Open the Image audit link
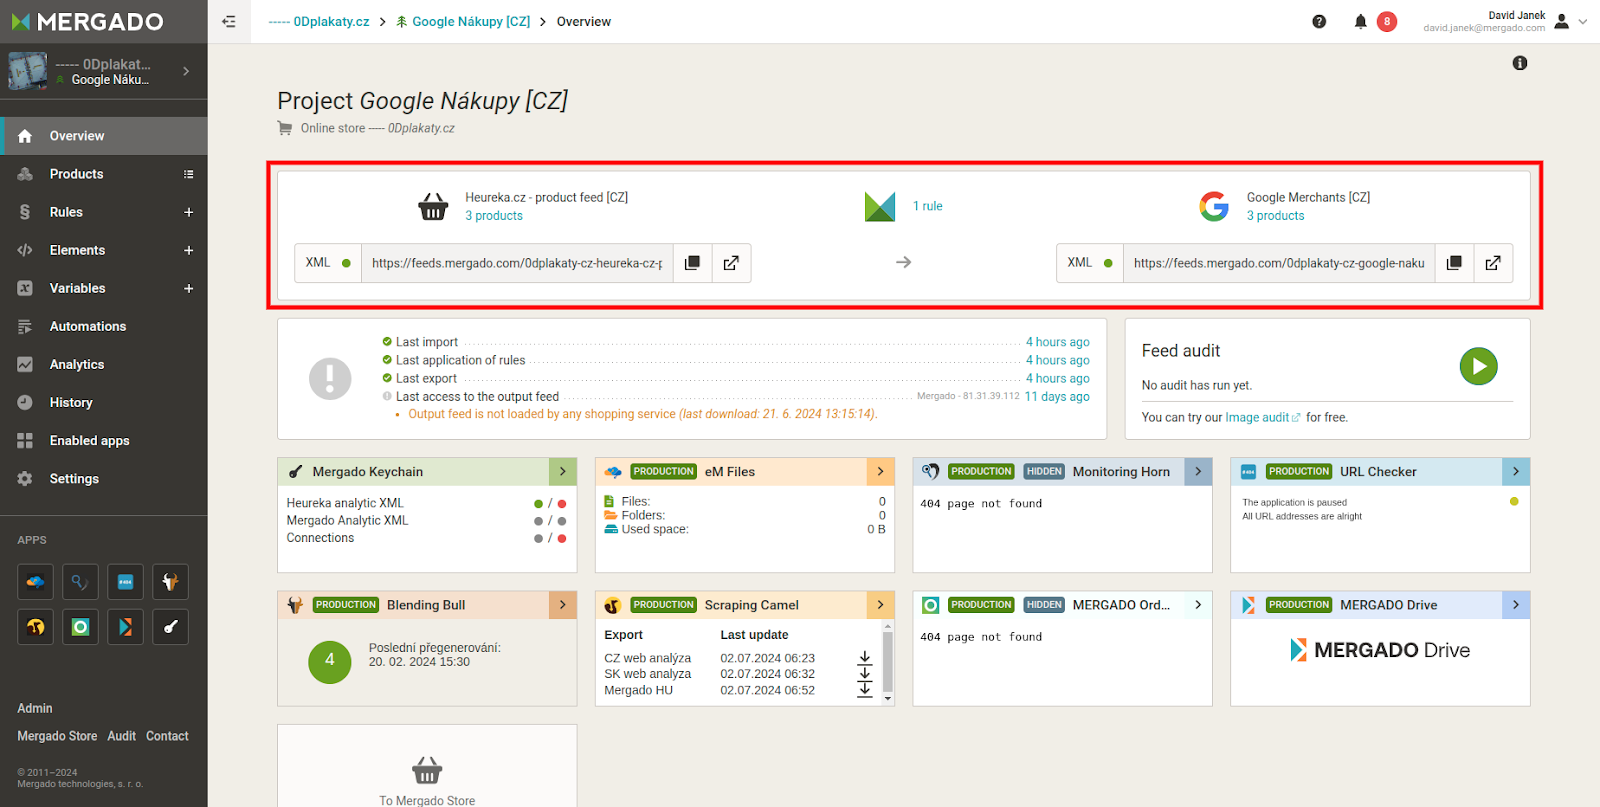 1263,418
